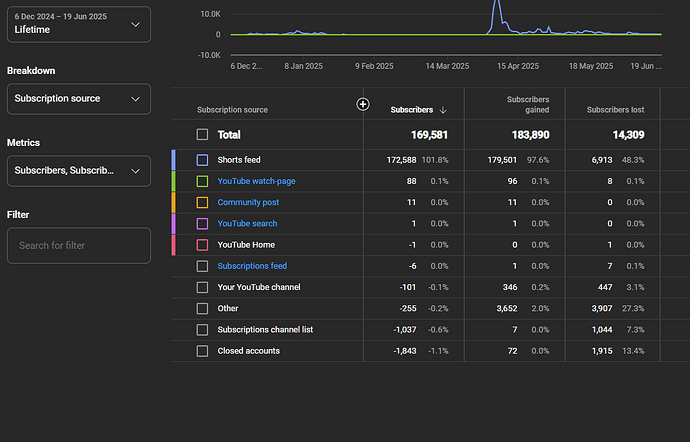Click the subscriber spike on the chart
The height and width of the screenshot is (442, 690).
click(496, 10)
